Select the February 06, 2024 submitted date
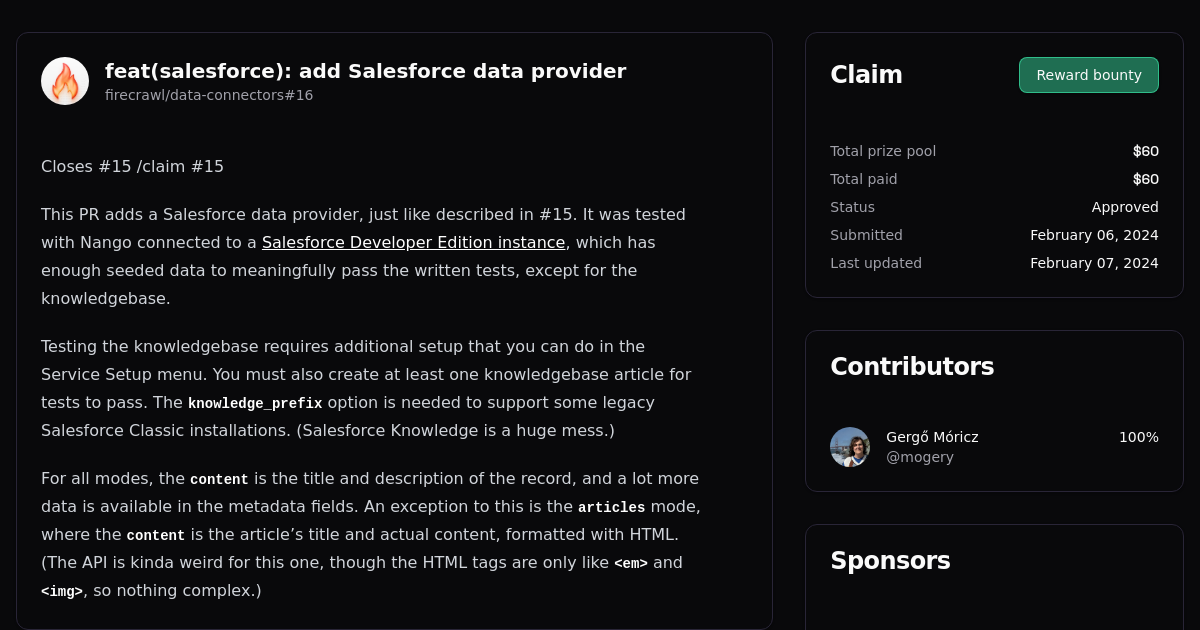 tap(1094, 235)
